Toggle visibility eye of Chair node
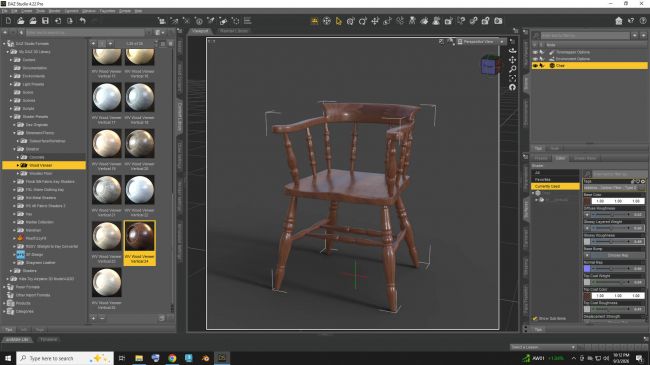This screenshot has height=365, width=650. point(535,66)
